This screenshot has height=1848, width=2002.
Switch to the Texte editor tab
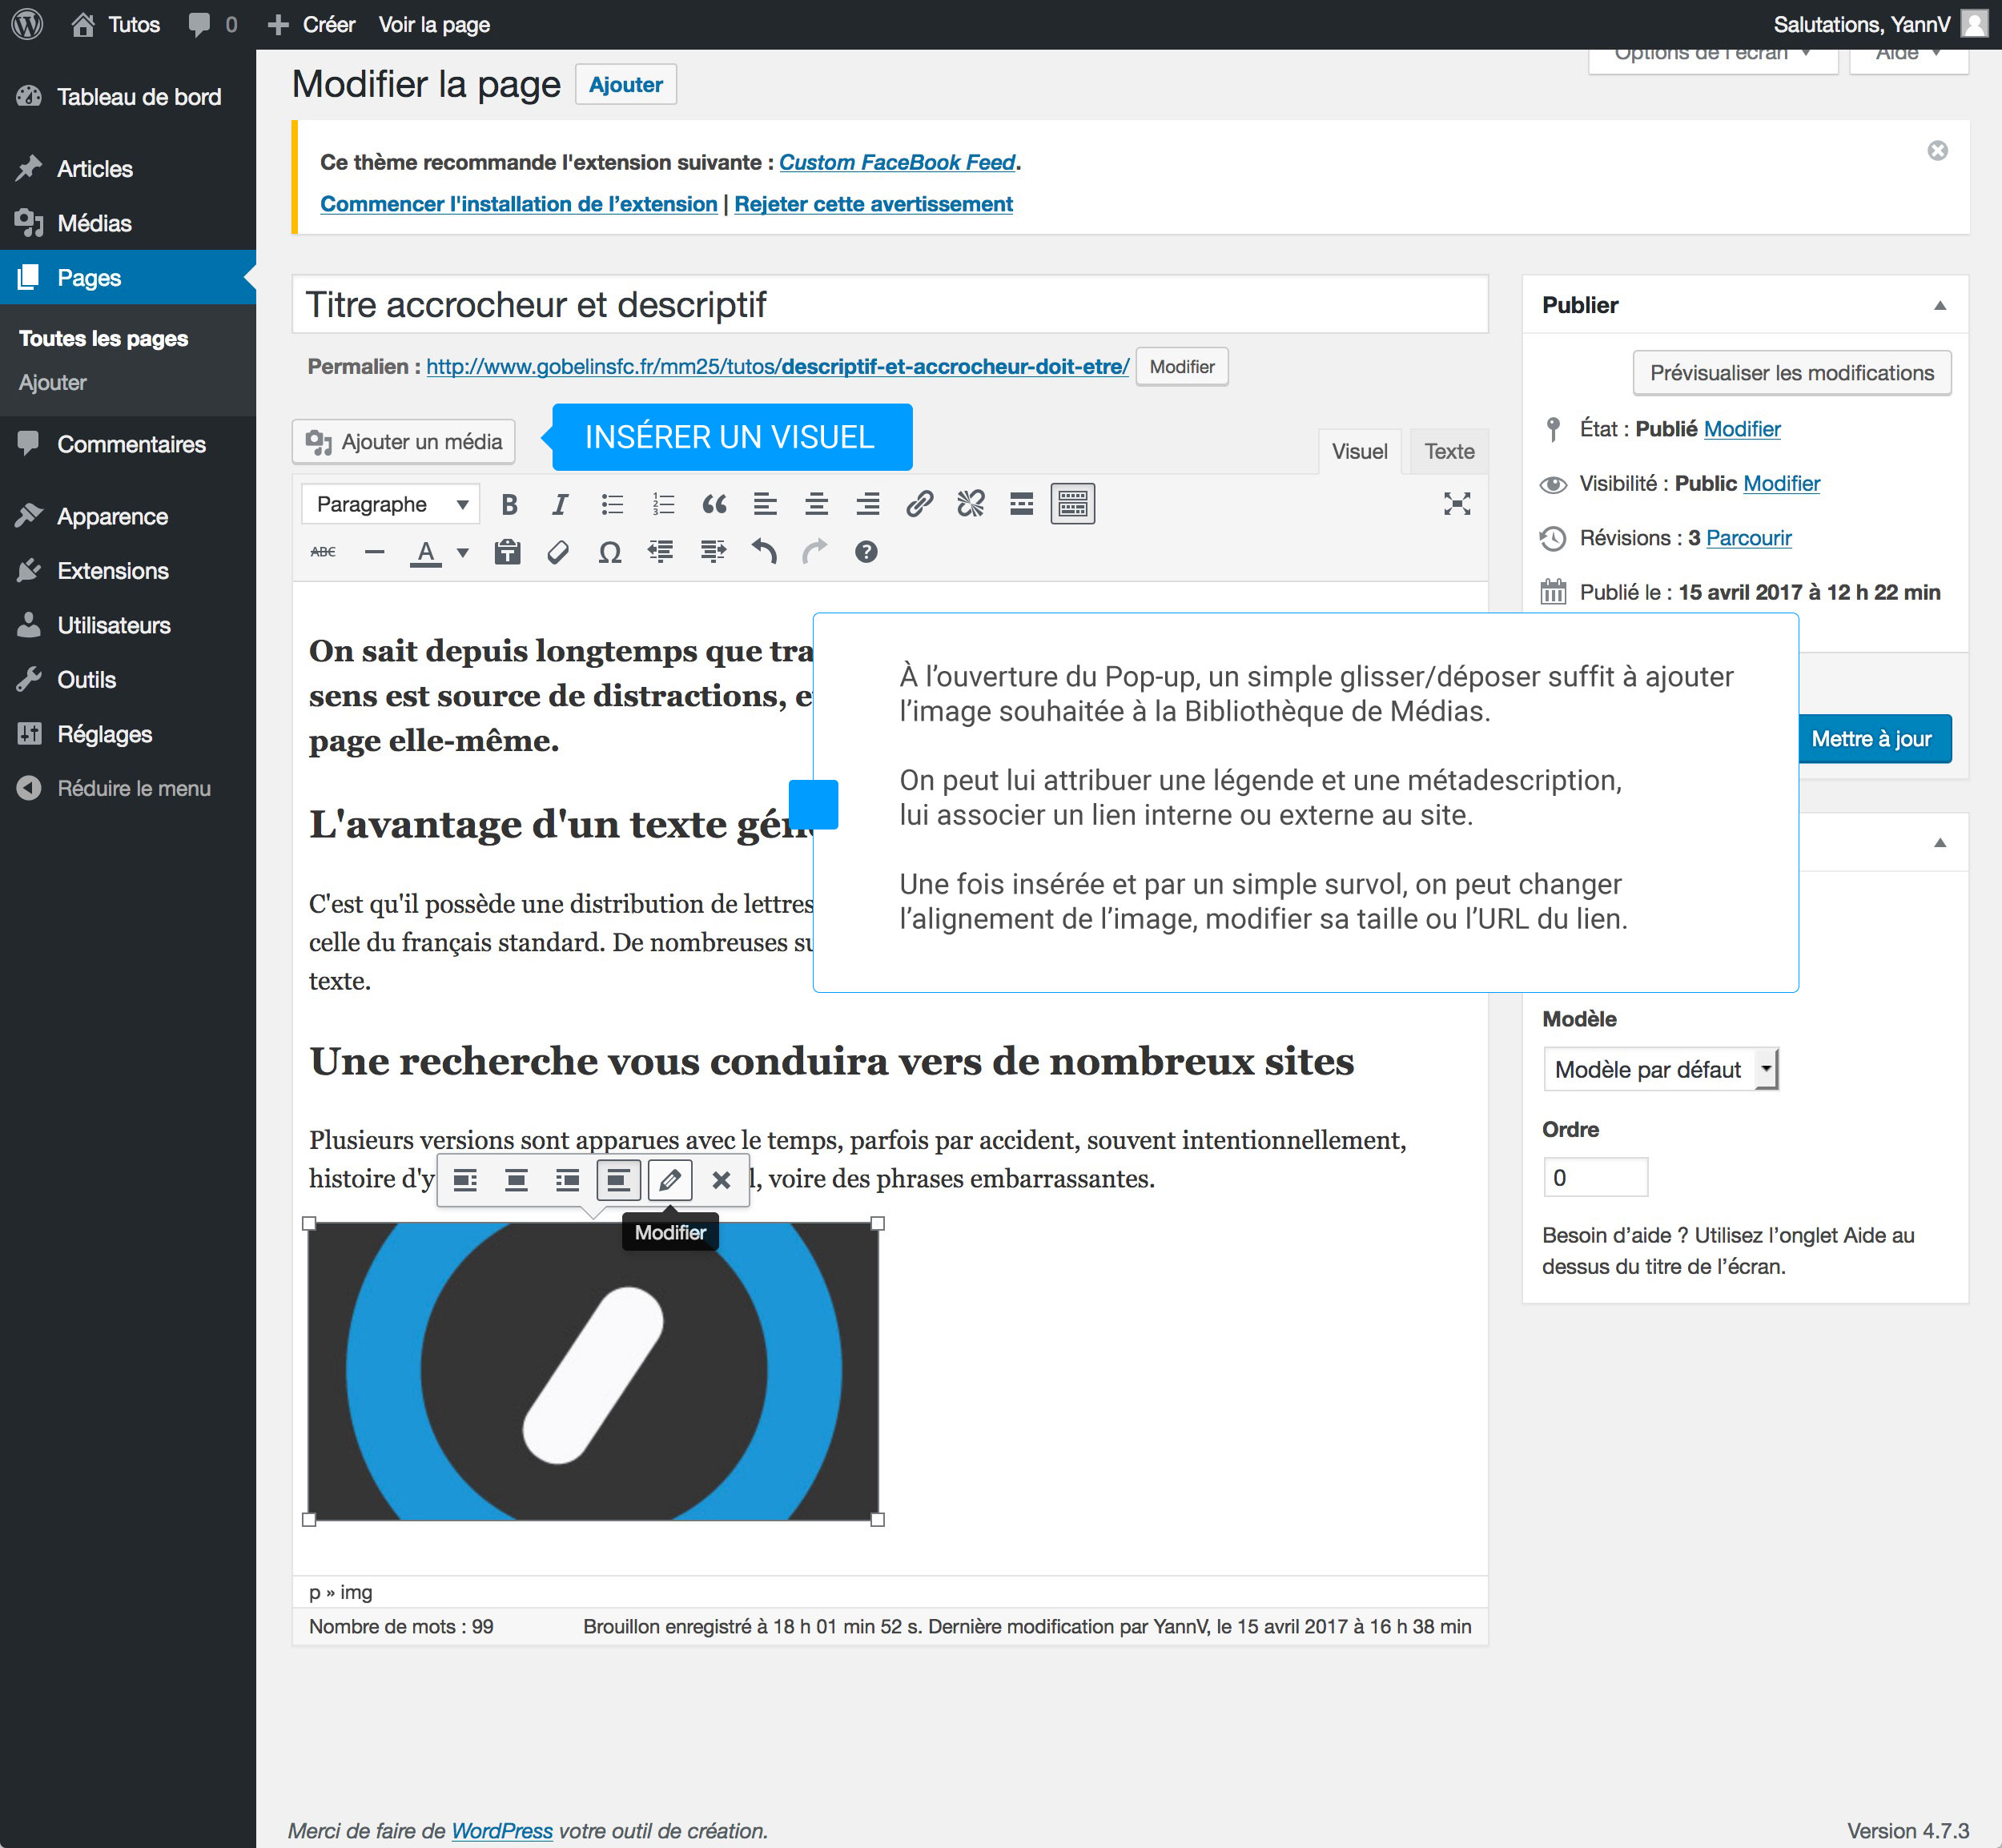point(1449,452)
